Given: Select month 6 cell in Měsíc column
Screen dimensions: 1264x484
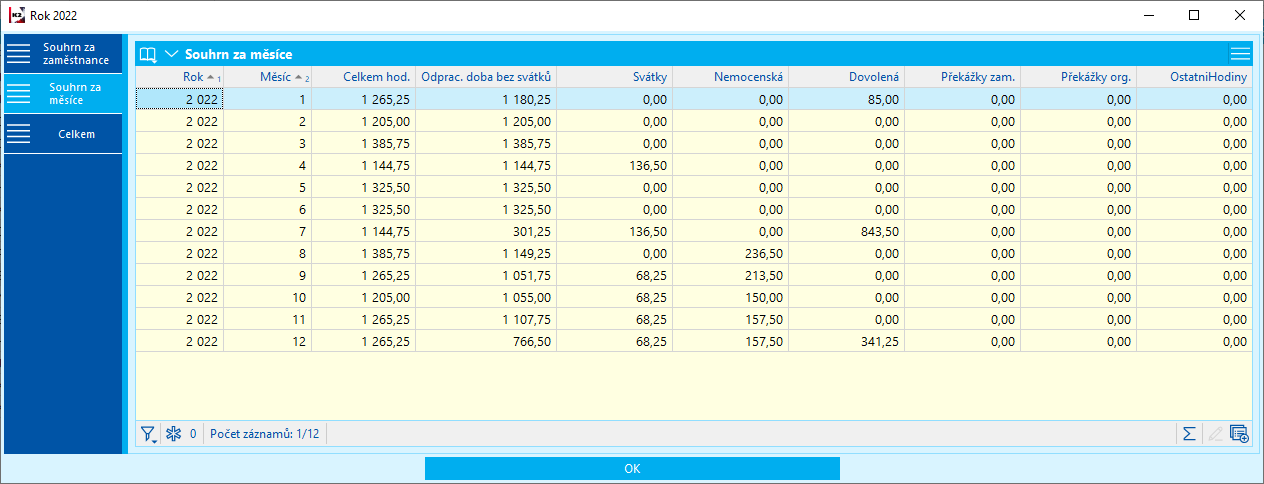Looking at the screenshot, I should click(268, 209).
